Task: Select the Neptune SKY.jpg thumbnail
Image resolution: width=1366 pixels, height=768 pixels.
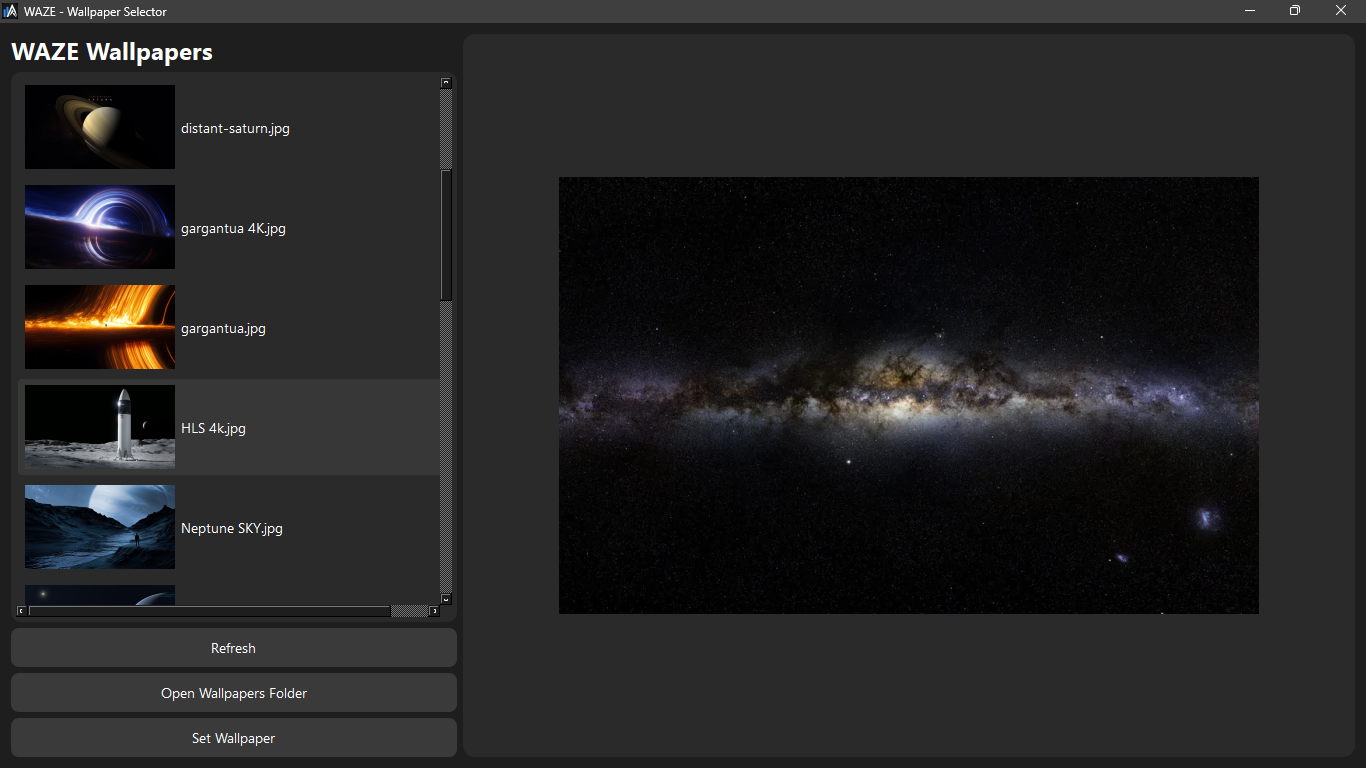Action: (100, 527)
